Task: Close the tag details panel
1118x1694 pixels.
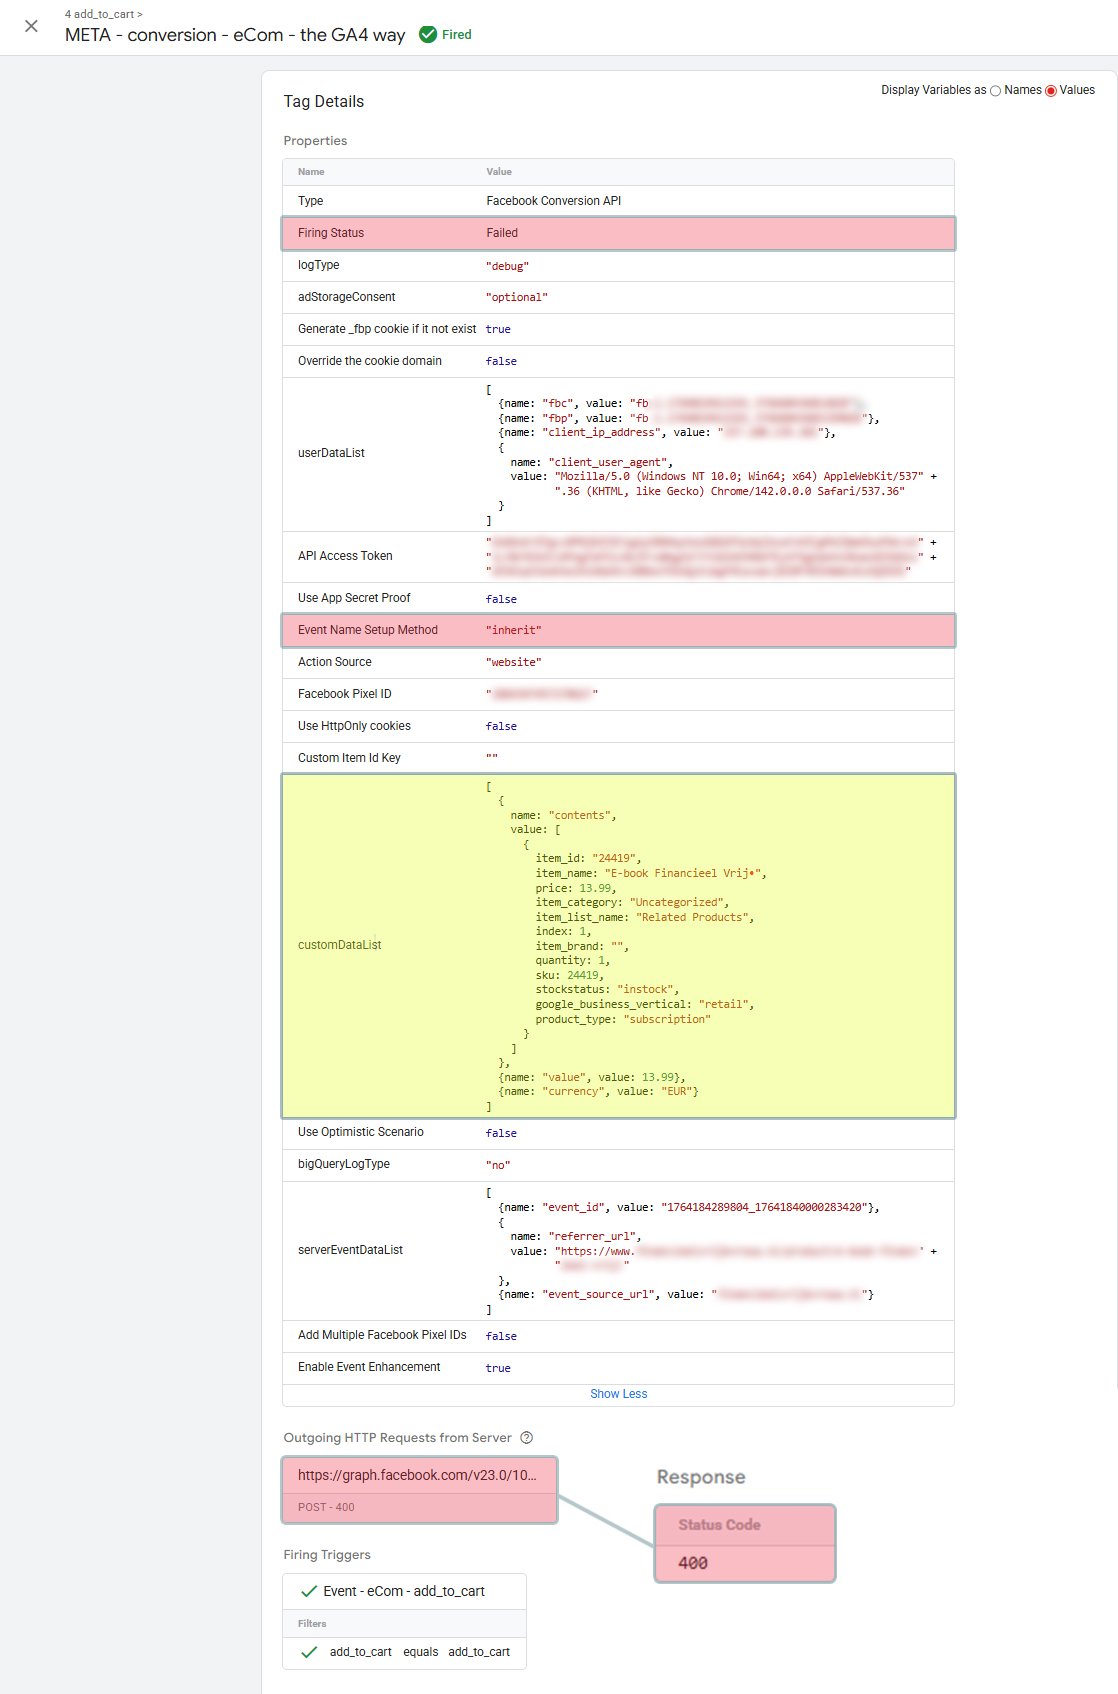Action: pos(31,26)
